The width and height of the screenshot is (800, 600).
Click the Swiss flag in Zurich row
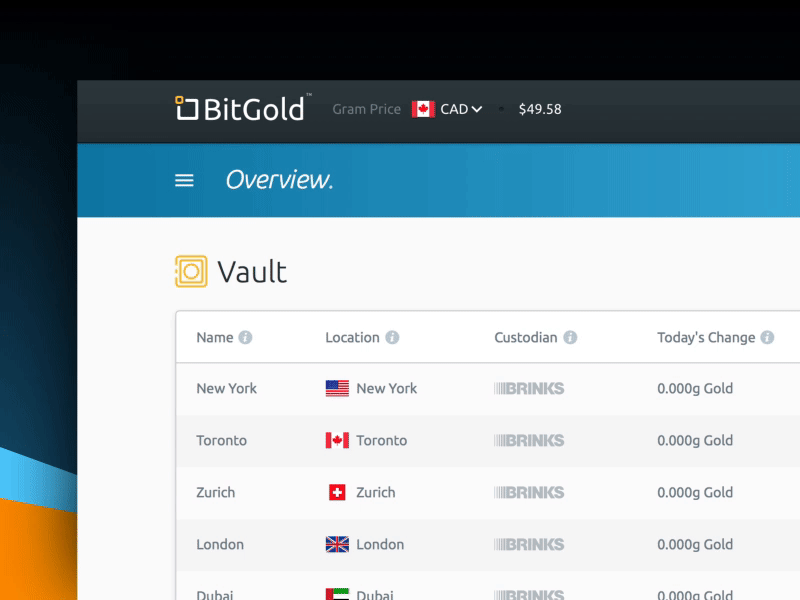[339, 492]
